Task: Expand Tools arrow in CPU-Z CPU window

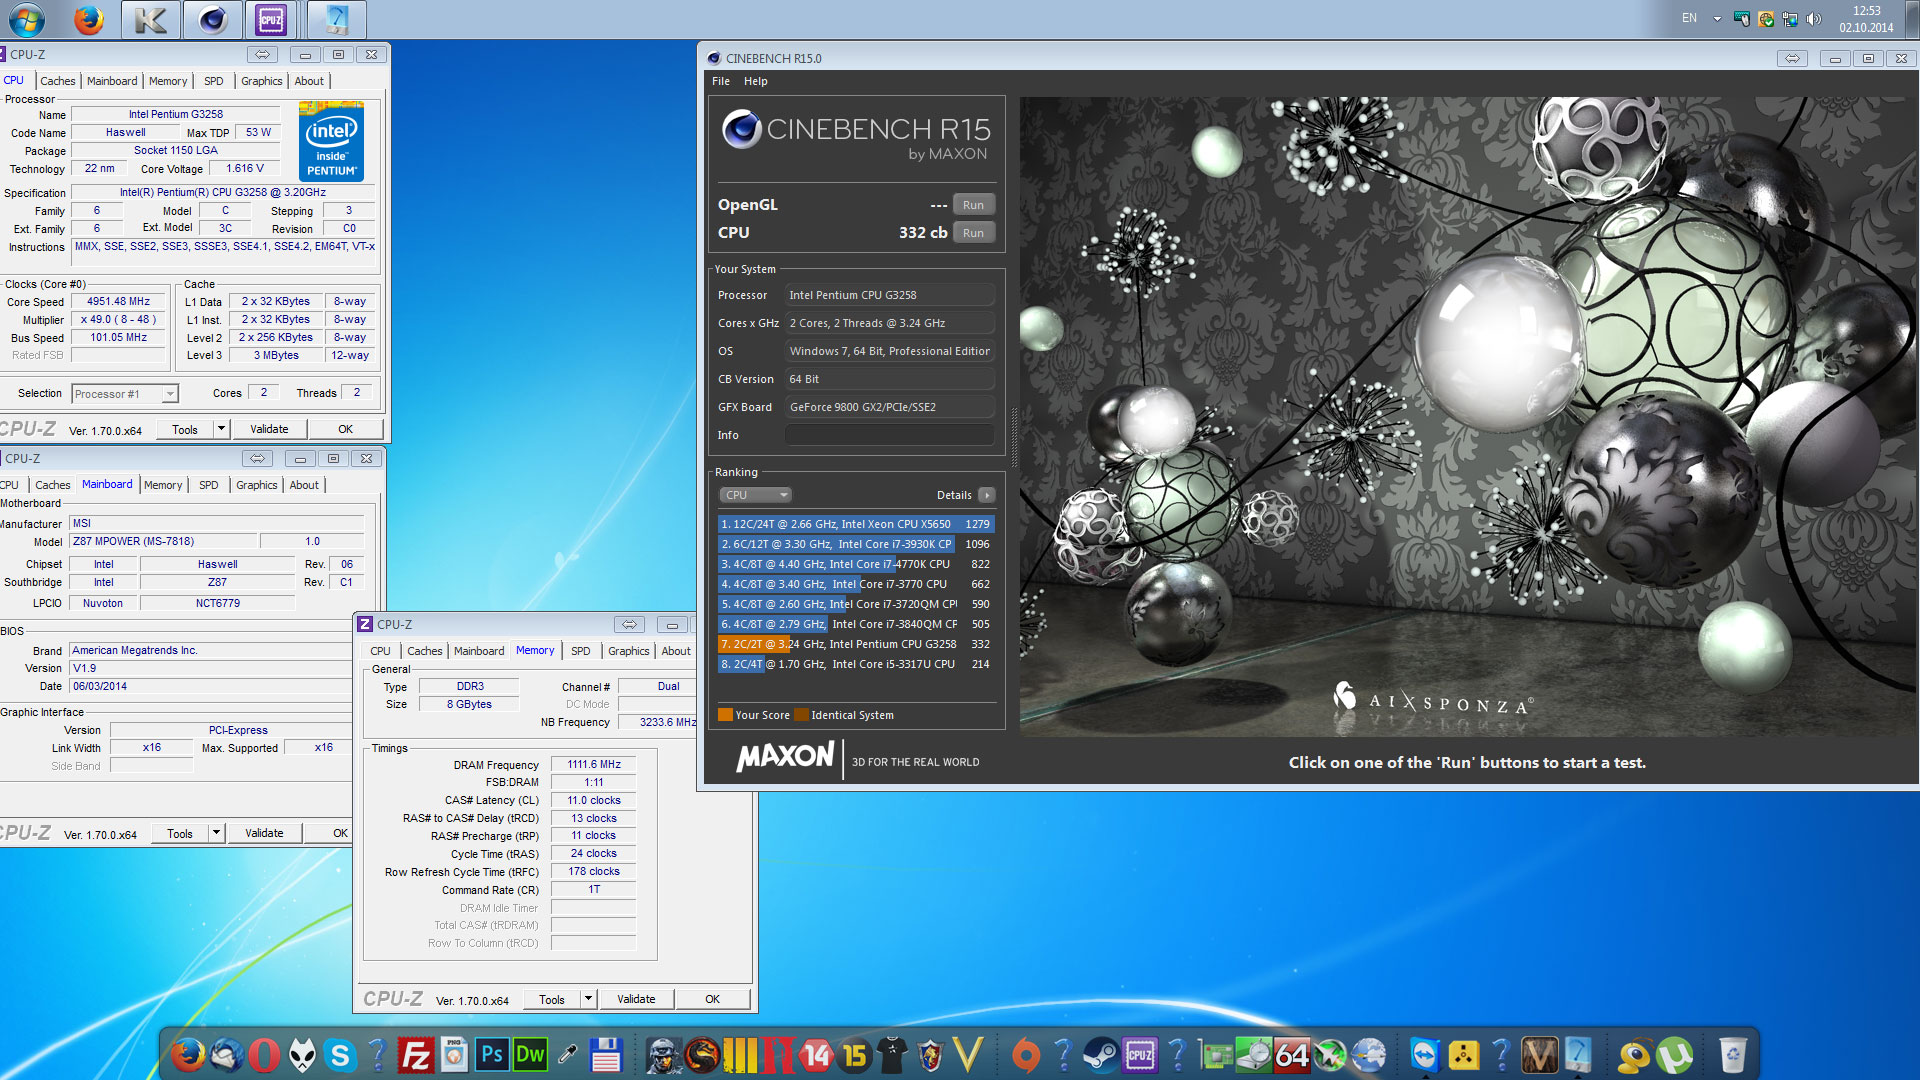Action: pyautogui.click(x=221, y=429)
